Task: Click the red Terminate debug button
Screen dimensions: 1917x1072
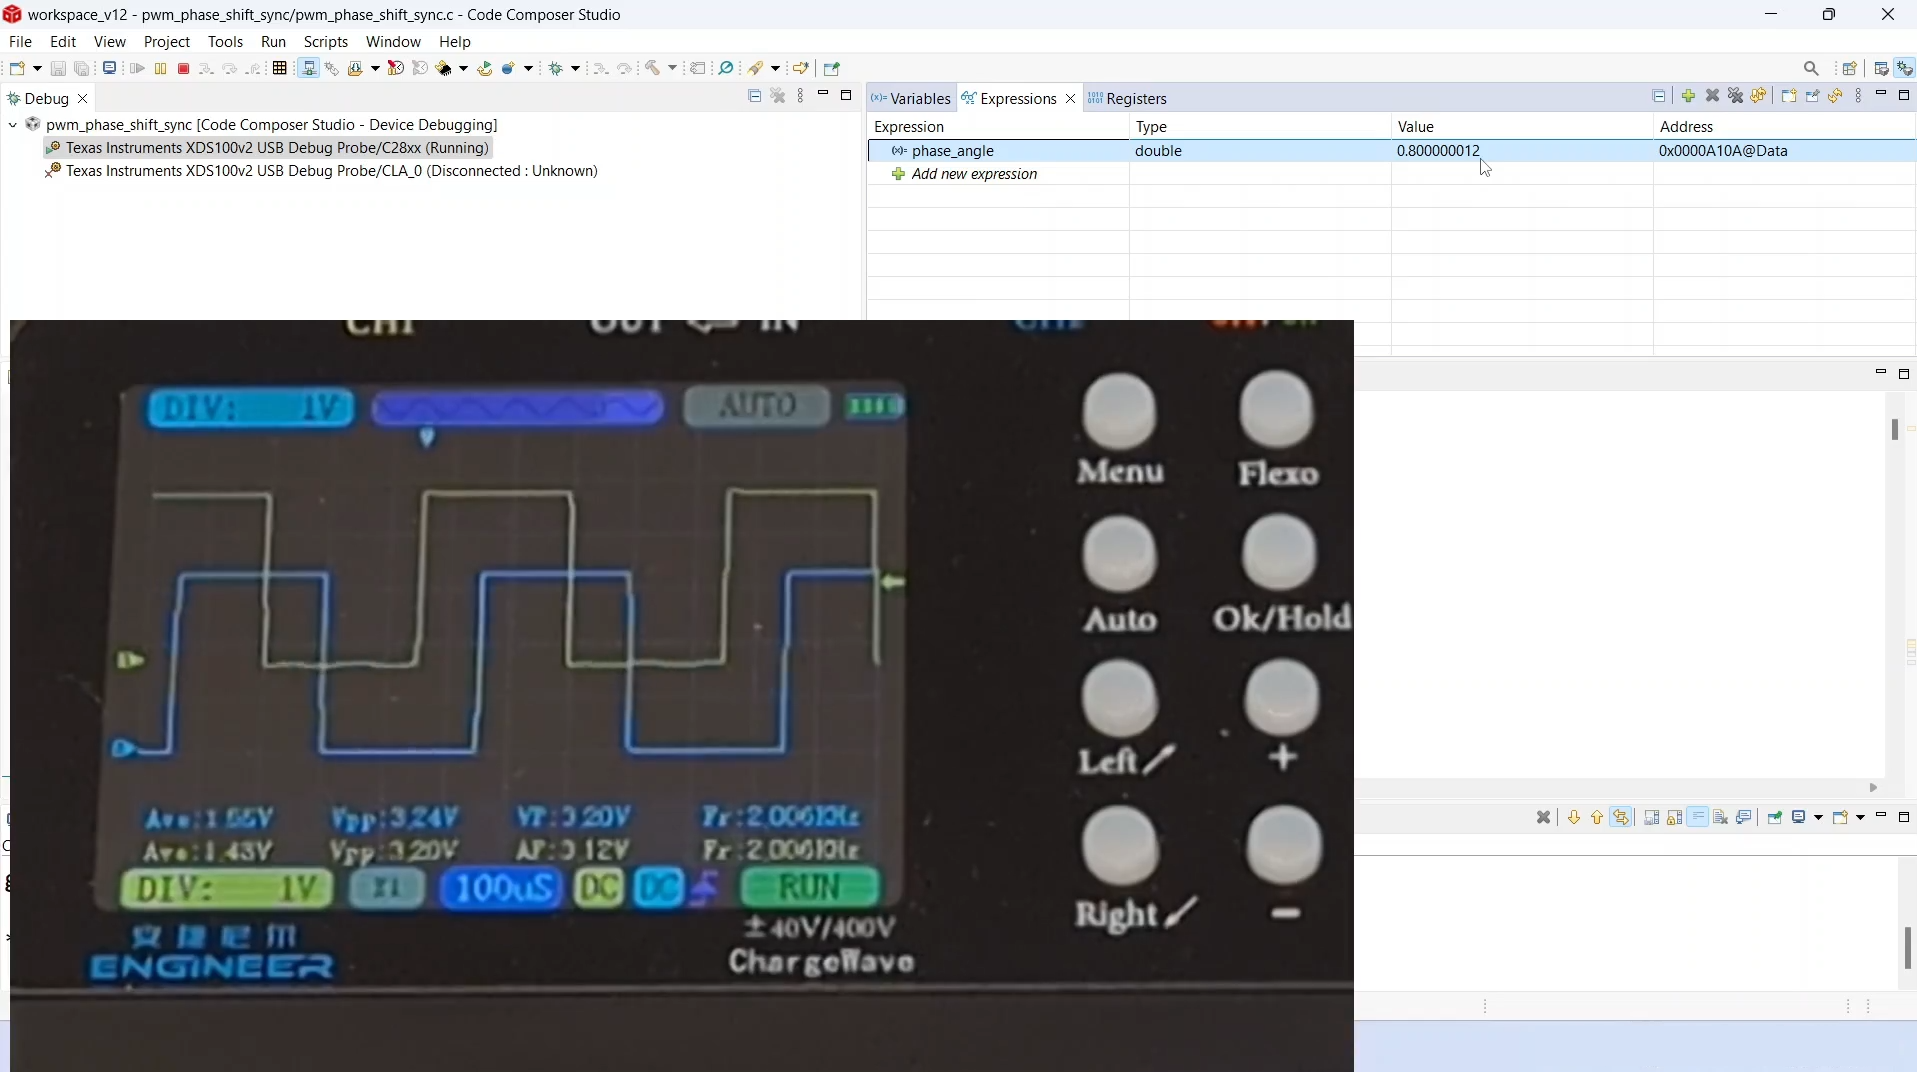Action: coord(184,69)
